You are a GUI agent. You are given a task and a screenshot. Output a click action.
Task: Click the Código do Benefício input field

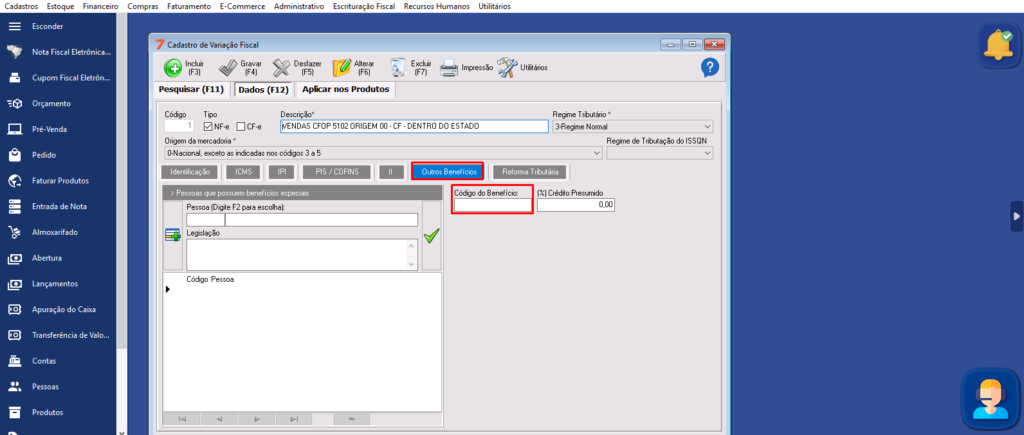[492, 205]
